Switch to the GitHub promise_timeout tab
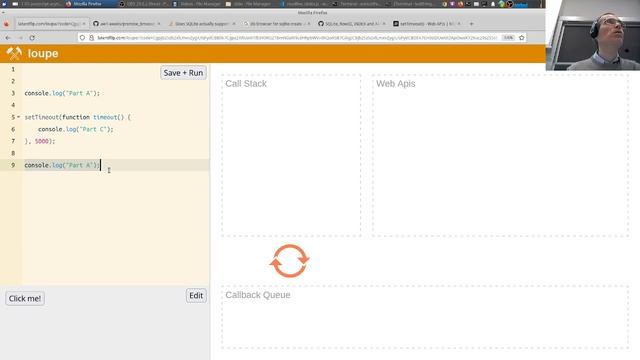640x360 pixels. [x=127, y=24]
